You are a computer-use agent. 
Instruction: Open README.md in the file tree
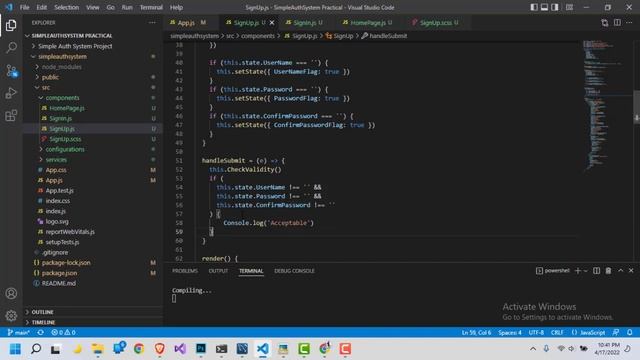coord(59,283)
